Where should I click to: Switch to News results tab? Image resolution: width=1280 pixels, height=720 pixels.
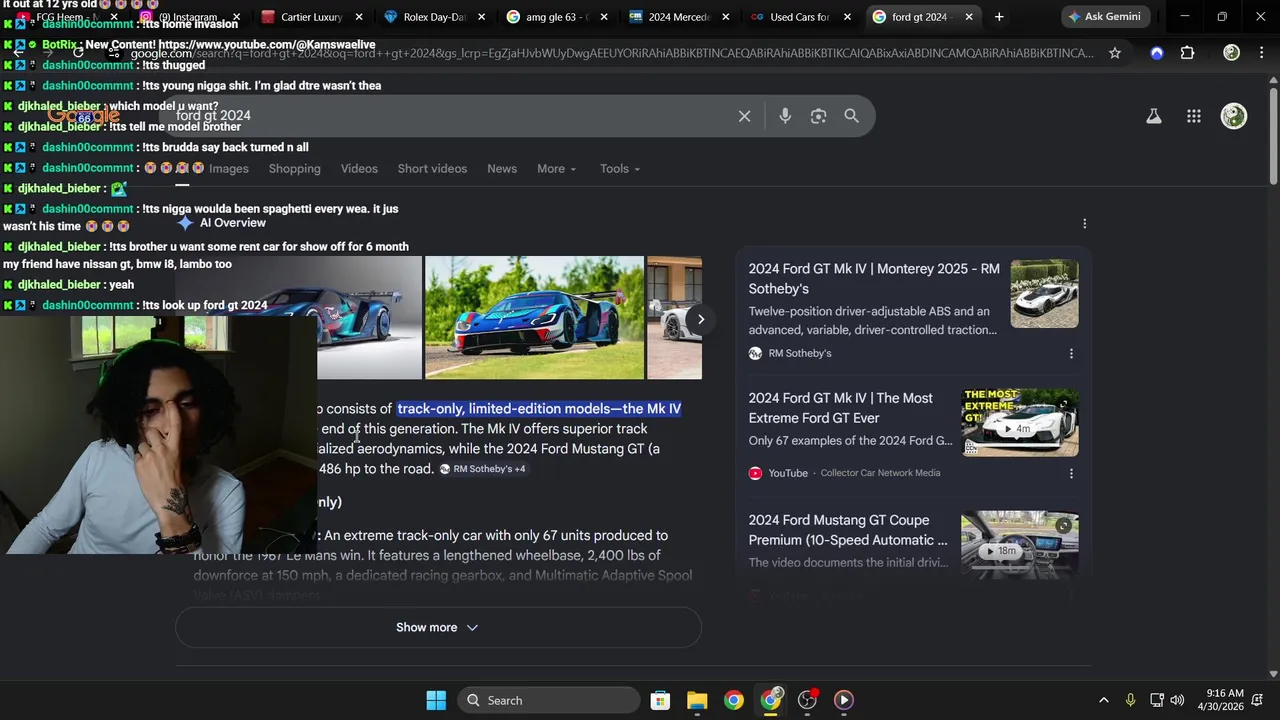point(502,169)
